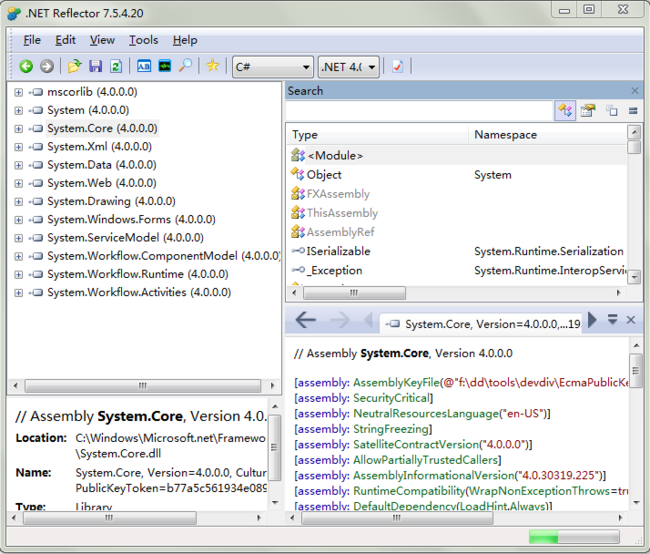
Task: Click the decompiler pane forward arrow
Action: pyautogui.click(x=340, y=320)
